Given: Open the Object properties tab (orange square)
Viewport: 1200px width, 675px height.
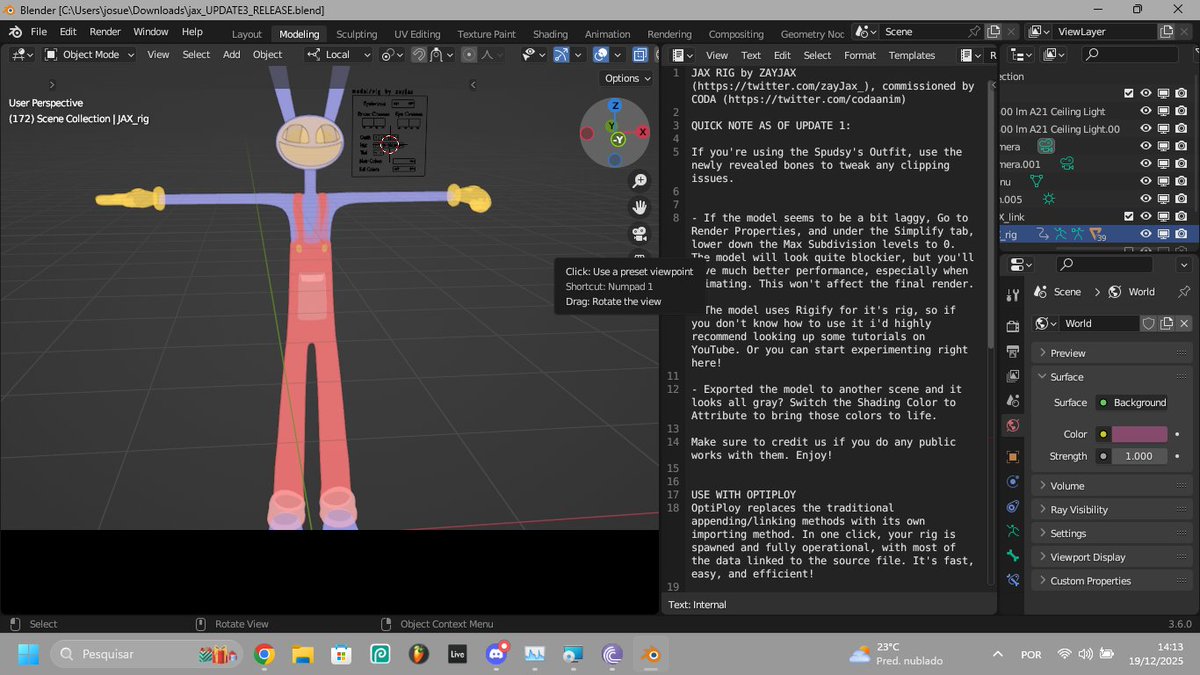Looking at the screenshot, I should click(1013, 457).
